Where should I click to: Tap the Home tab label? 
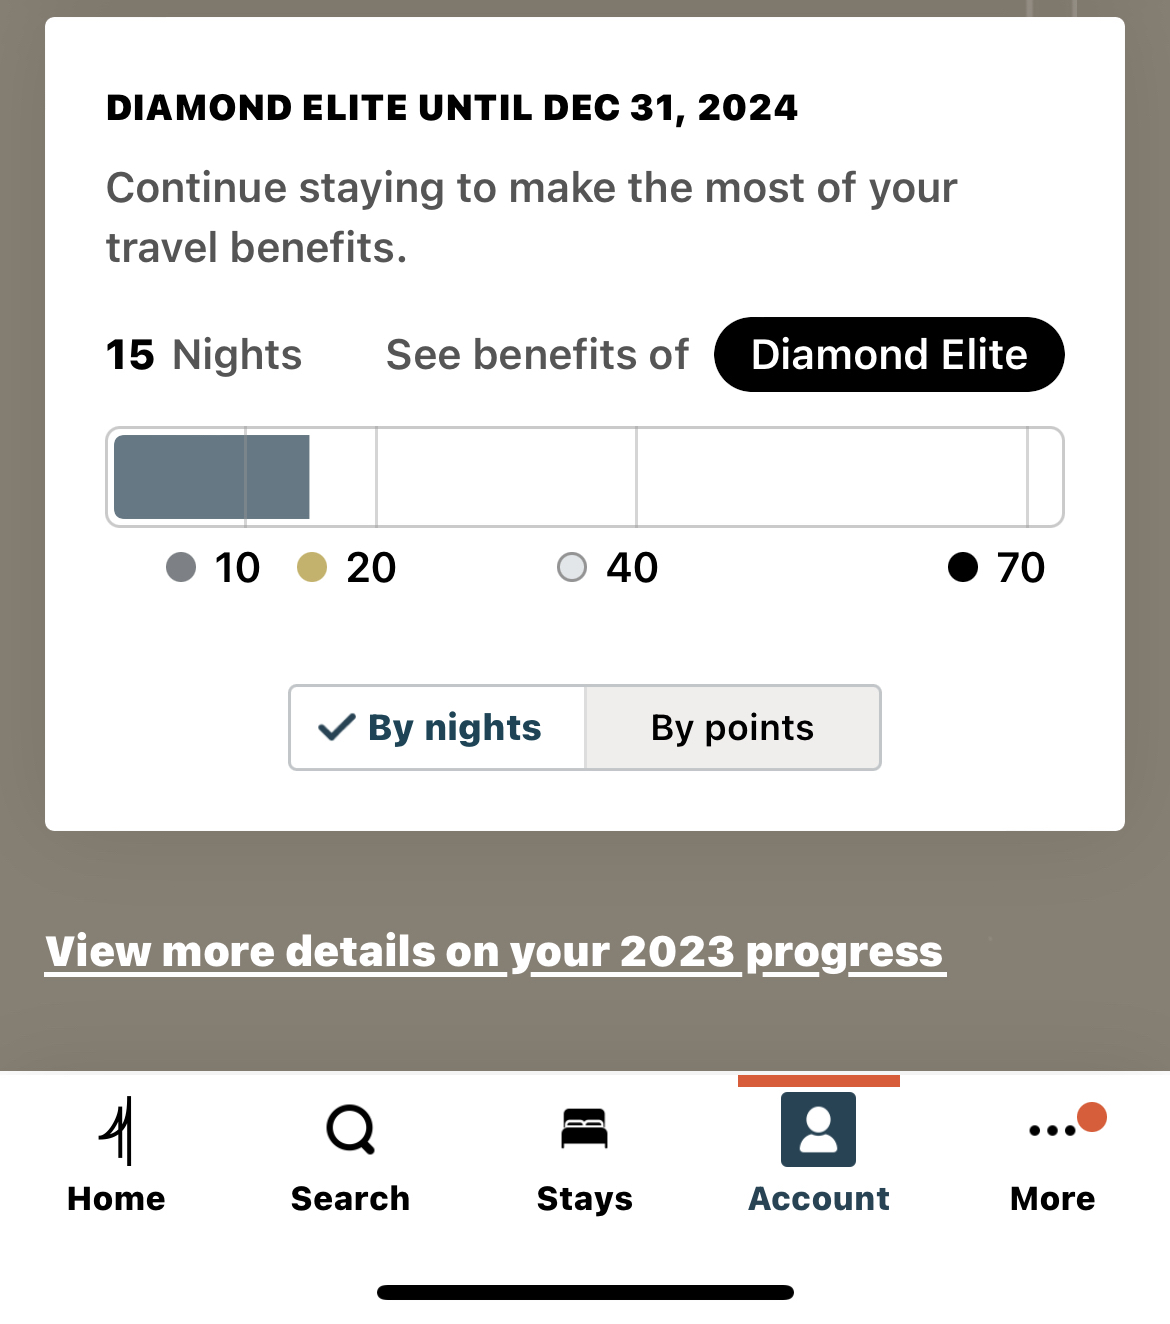[116, 1198]
